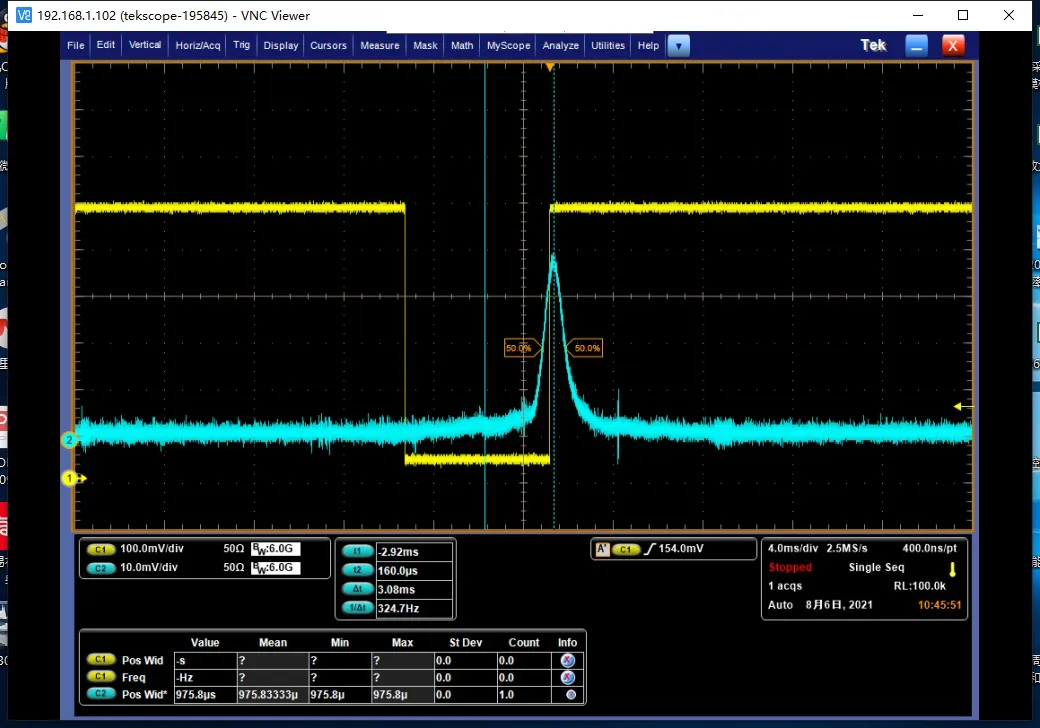Click the channel 2 ground reference marker
The image size is (1040, 728).
tap(70, 440)
